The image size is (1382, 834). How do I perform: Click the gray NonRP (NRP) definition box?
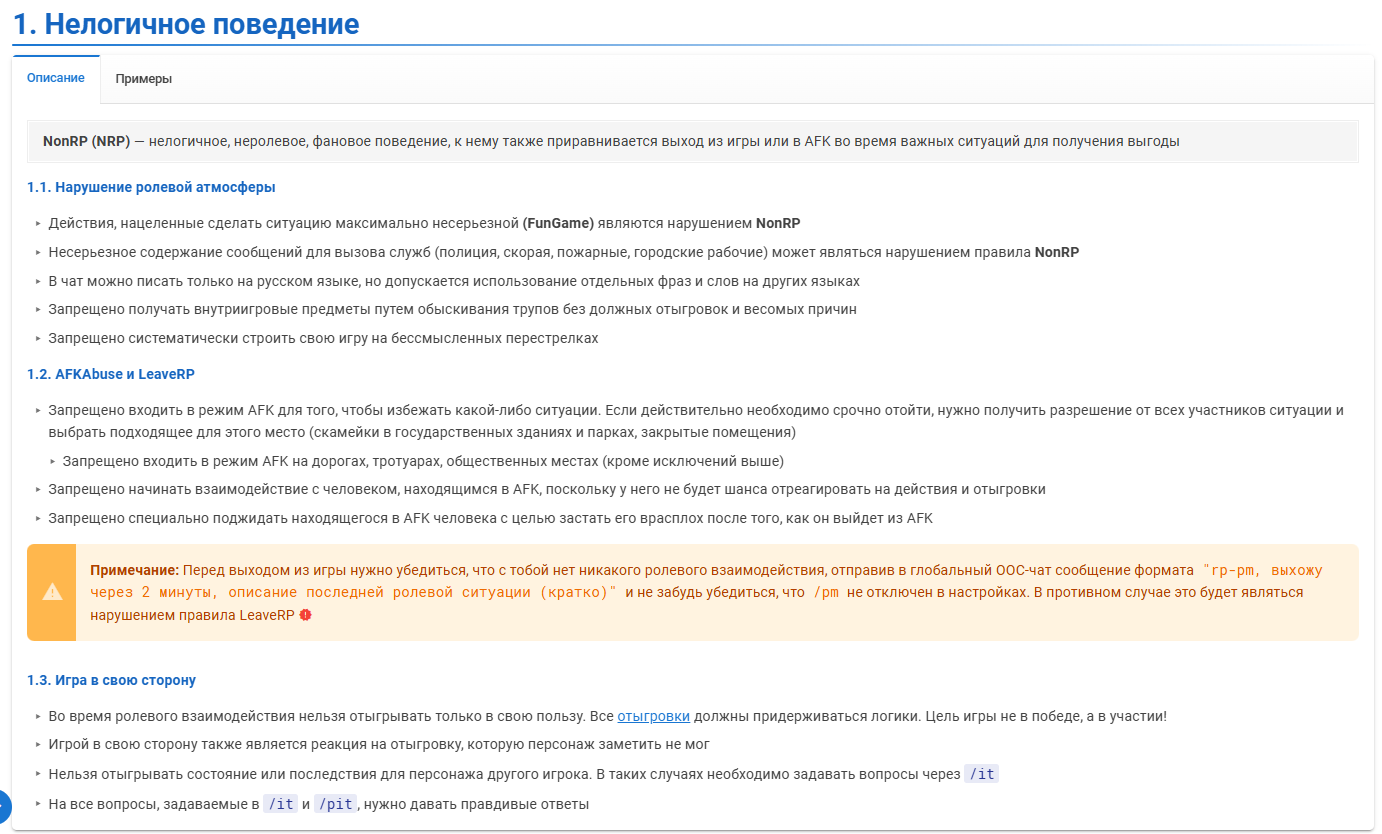pos(692,141)
